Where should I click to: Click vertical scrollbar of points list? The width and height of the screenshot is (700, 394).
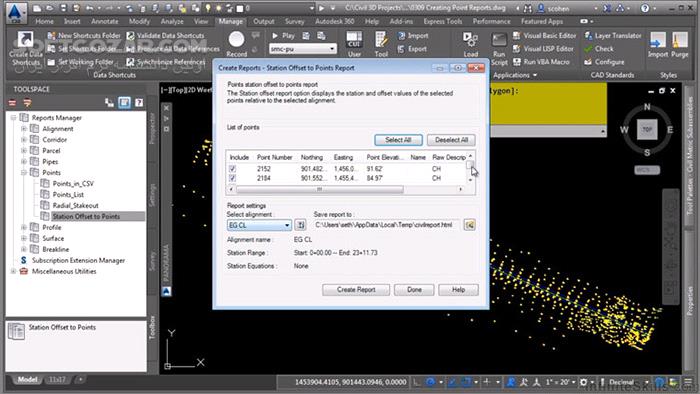tap(470, 167)
